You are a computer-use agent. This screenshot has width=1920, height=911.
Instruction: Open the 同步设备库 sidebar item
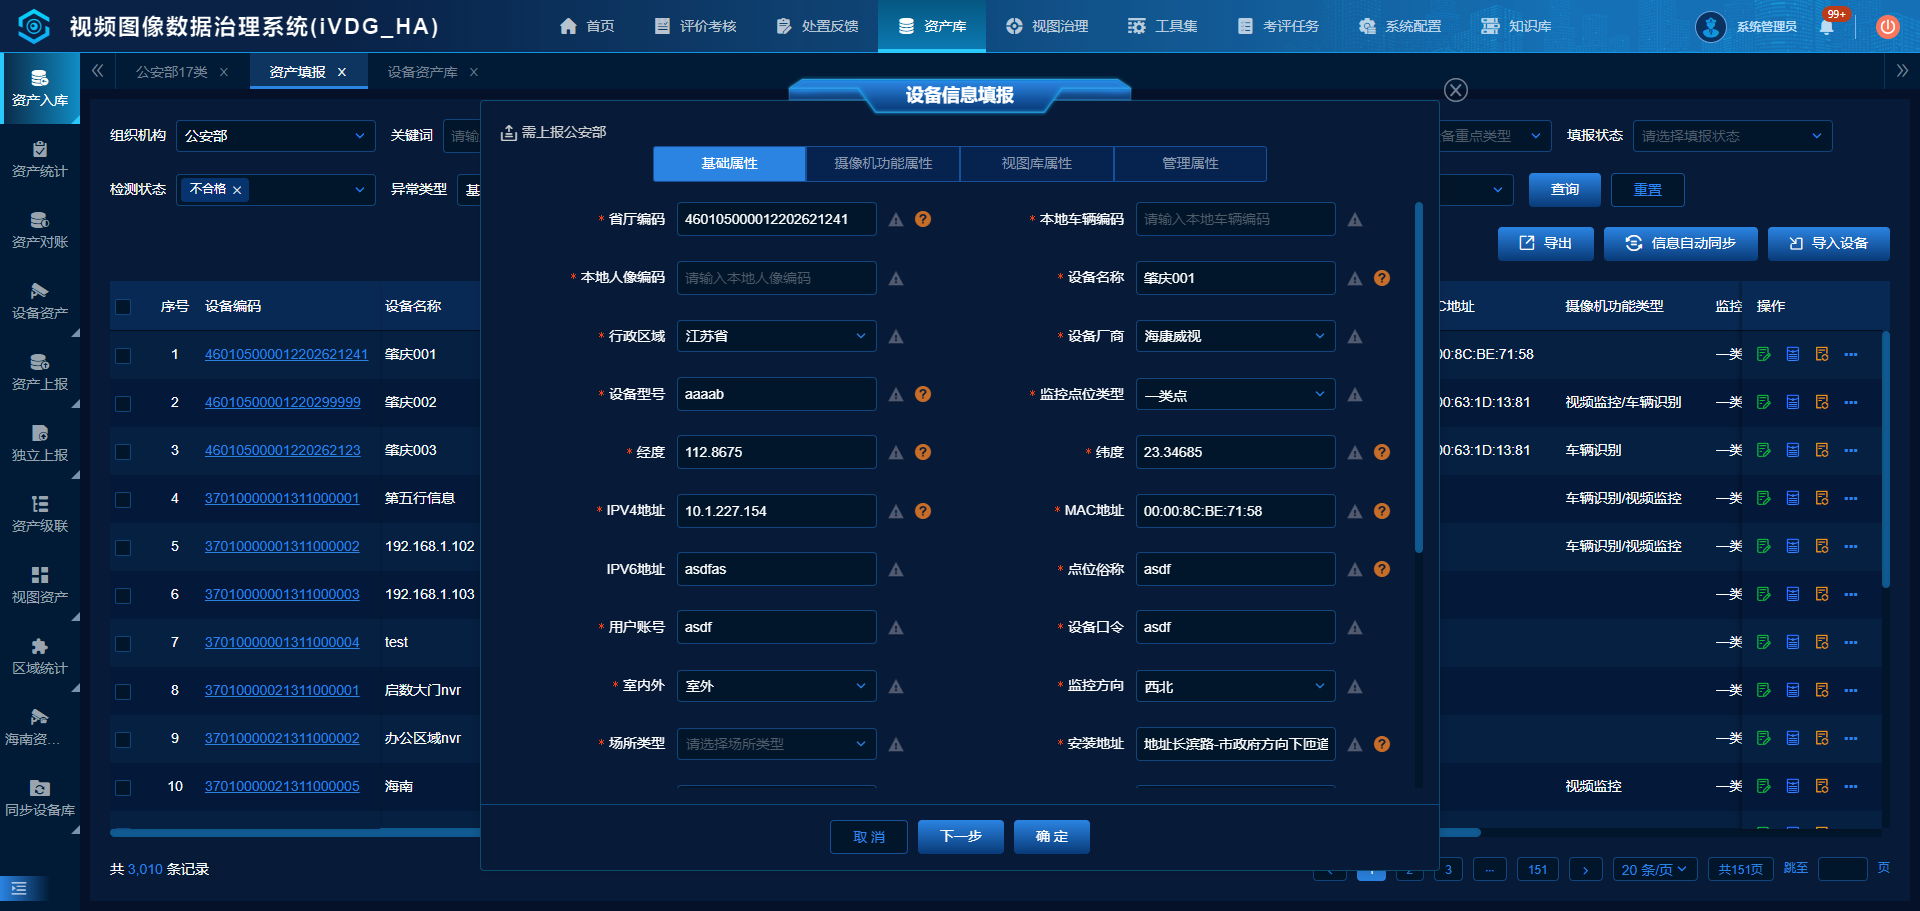coord(40,798)
